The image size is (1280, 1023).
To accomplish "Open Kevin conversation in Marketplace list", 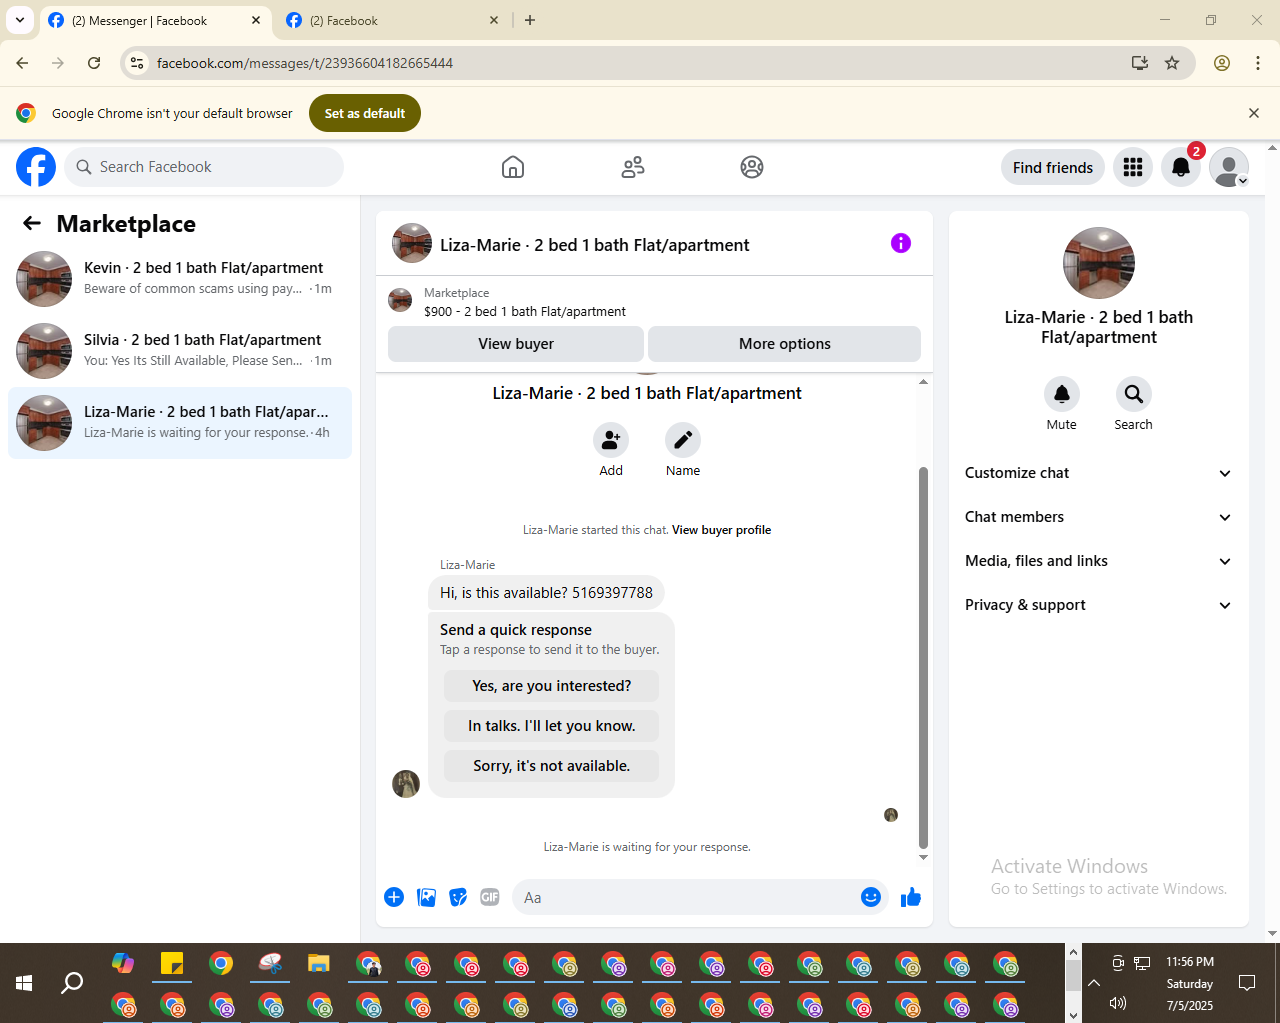I will [180, 279].
